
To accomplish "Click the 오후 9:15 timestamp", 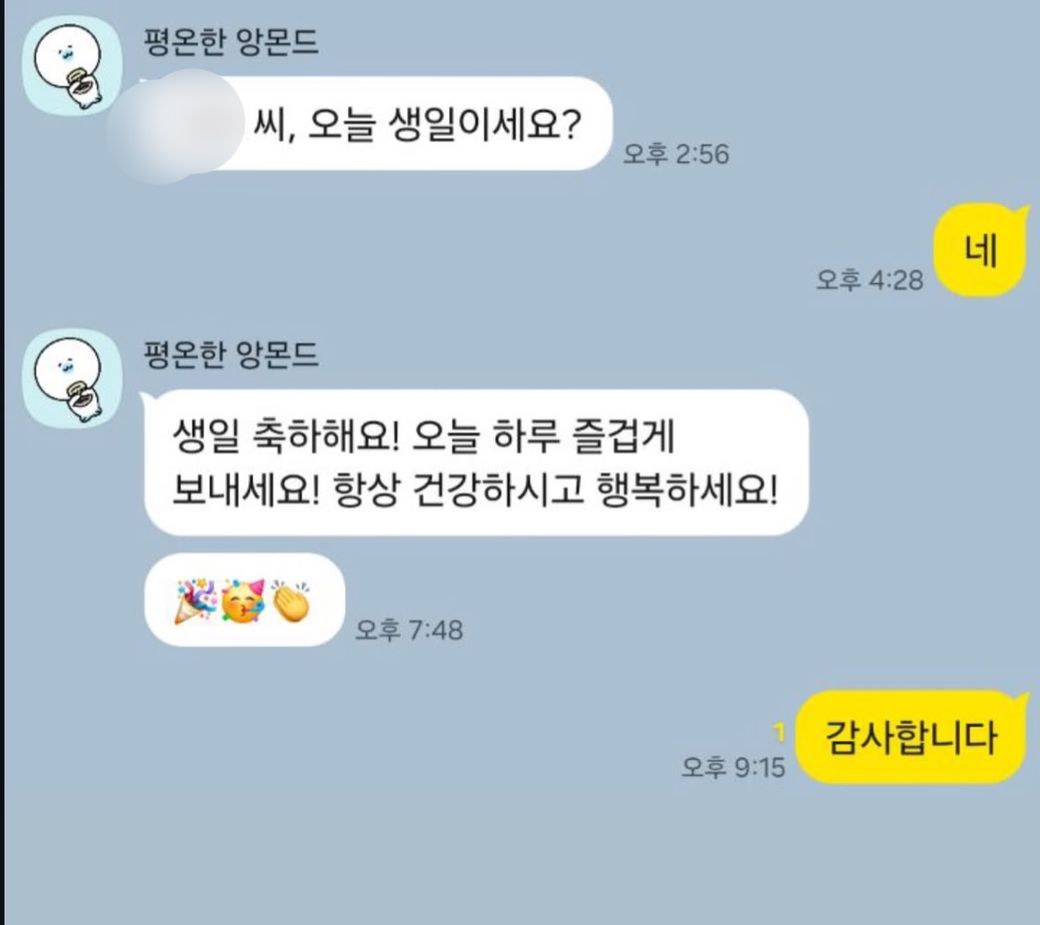I will tap(733, 767).
